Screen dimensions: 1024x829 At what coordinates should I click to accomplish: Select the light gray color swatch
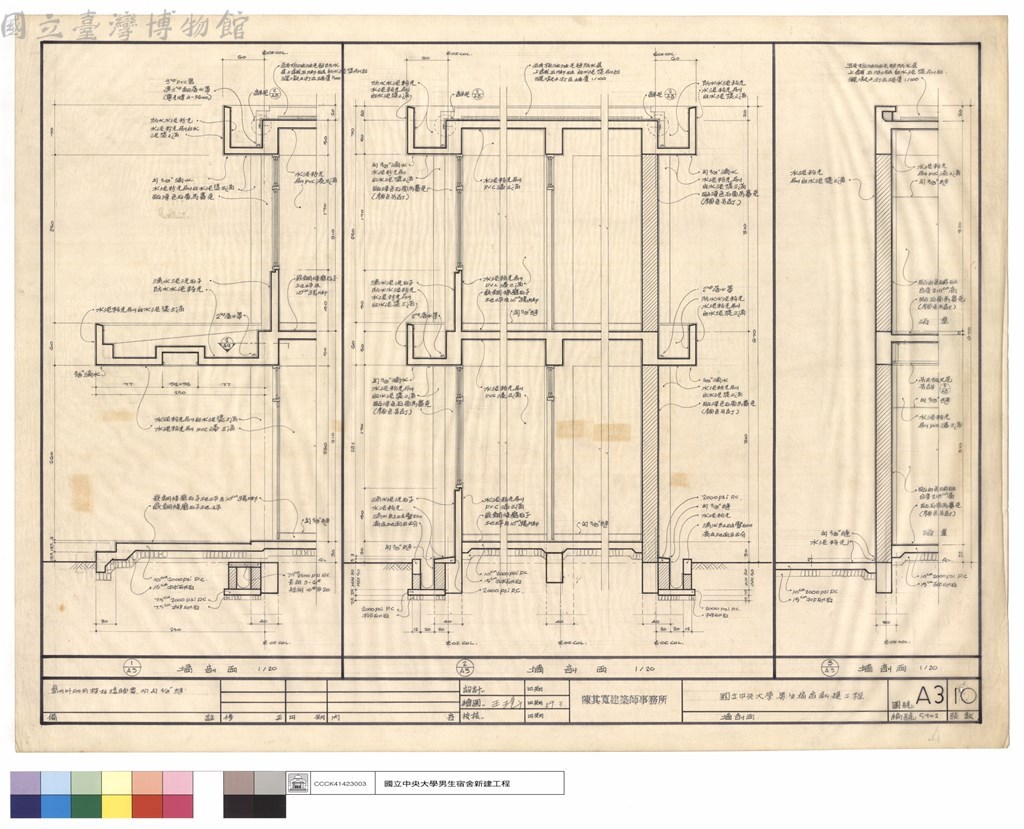click(270, 783)
